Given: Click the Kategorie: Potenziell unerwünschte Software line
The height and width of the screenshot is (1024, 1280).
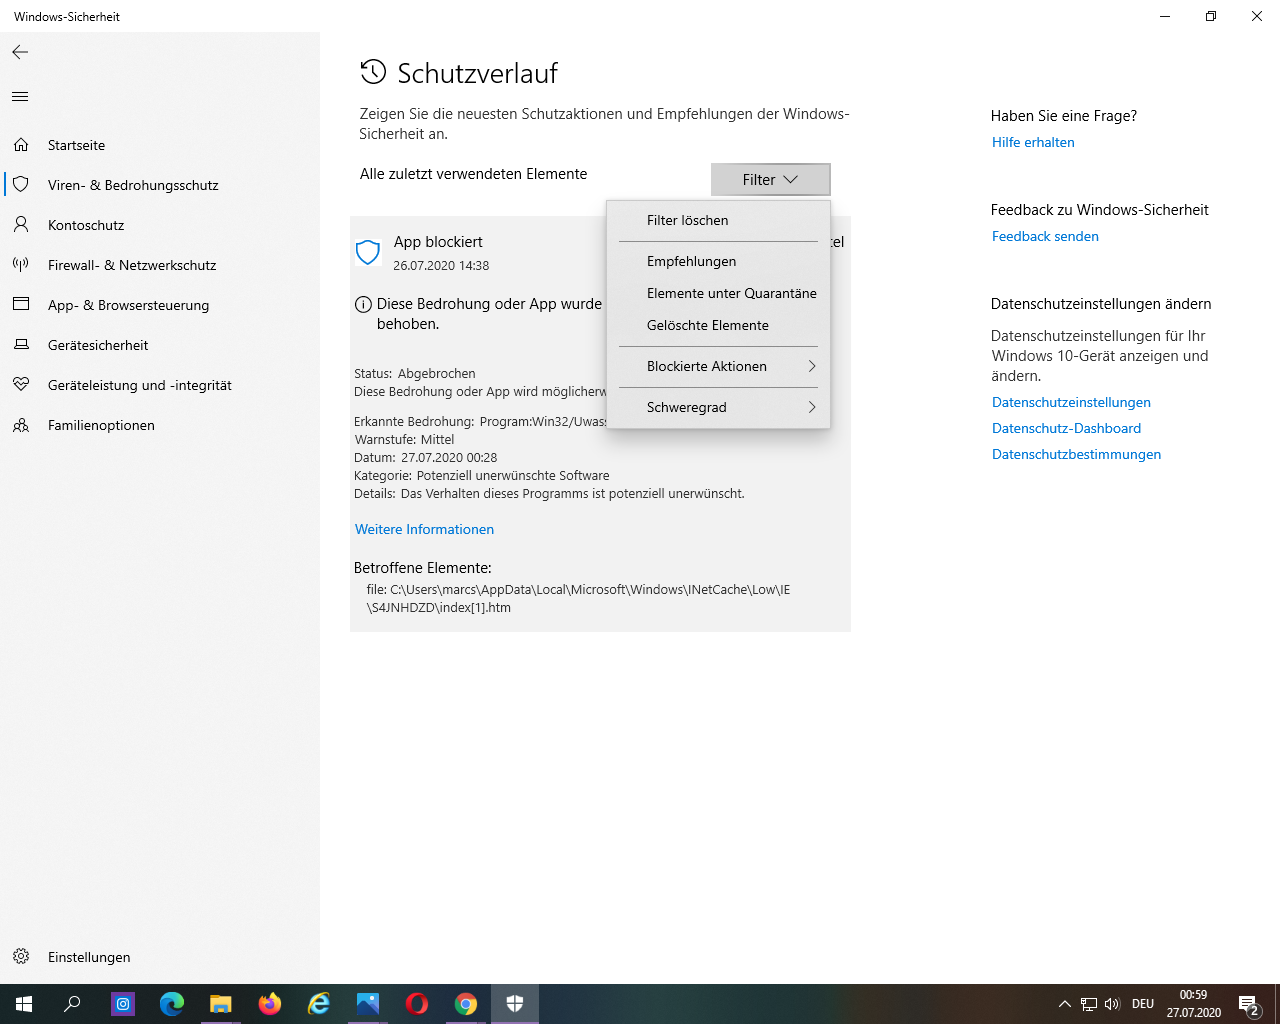Looking at the screenshot, I should [x=481, y=476].
